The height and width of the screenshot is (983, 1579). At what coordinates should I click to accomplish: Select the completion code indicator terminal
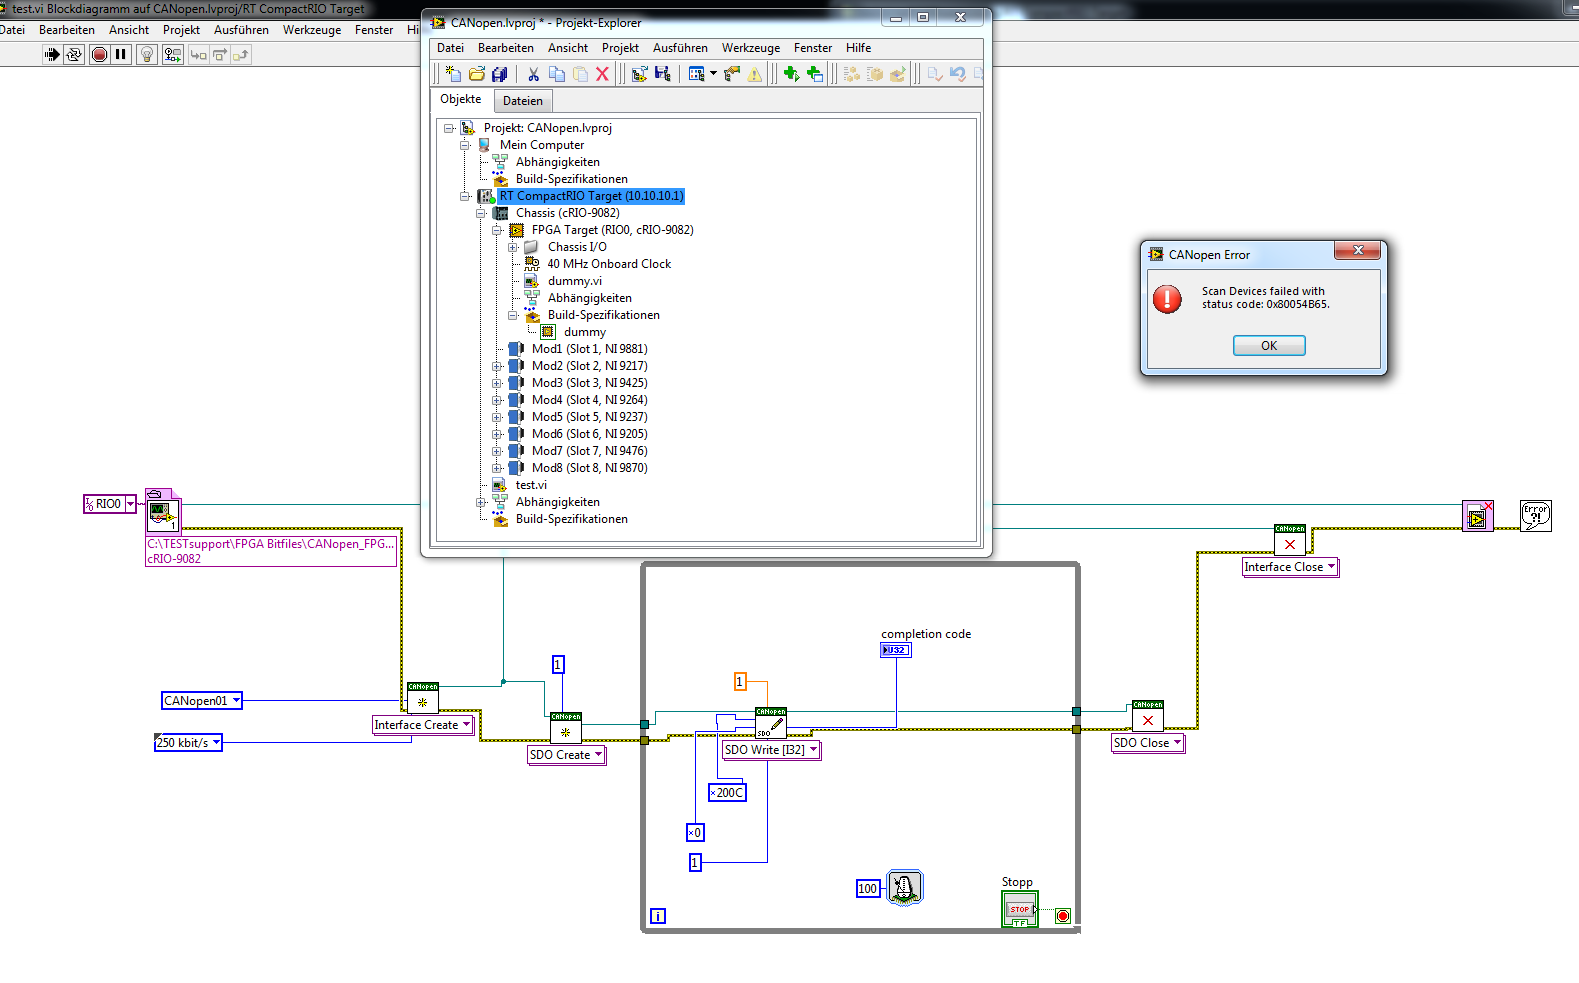(895, 650)
